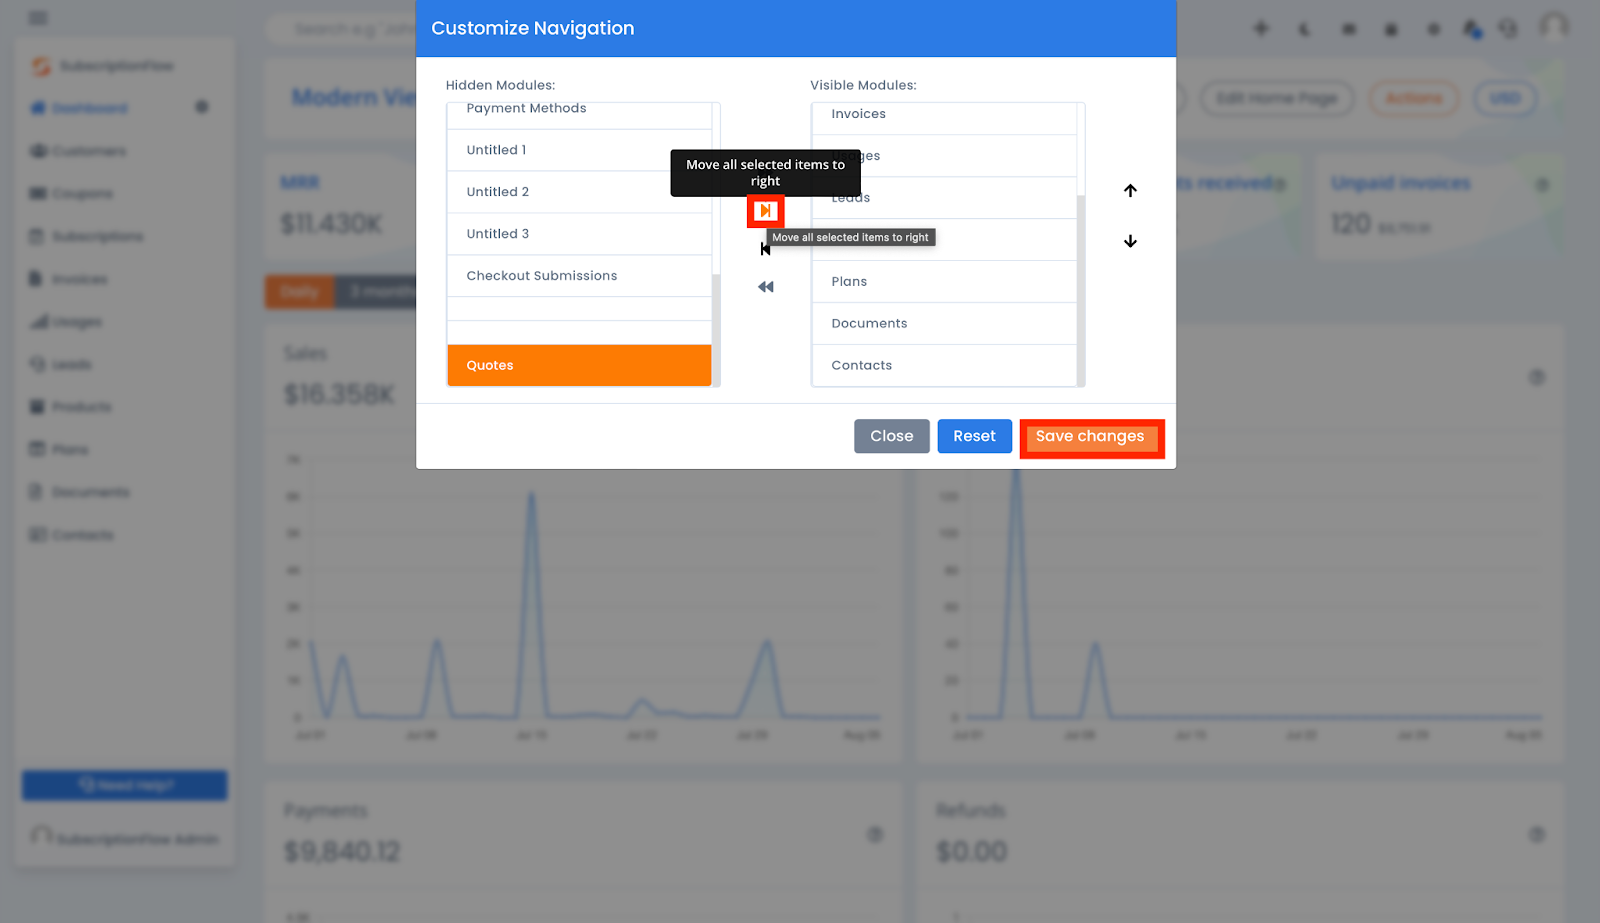Select Invoices in the Visible Modules list

pyautogui.click(x=943, y=115)
